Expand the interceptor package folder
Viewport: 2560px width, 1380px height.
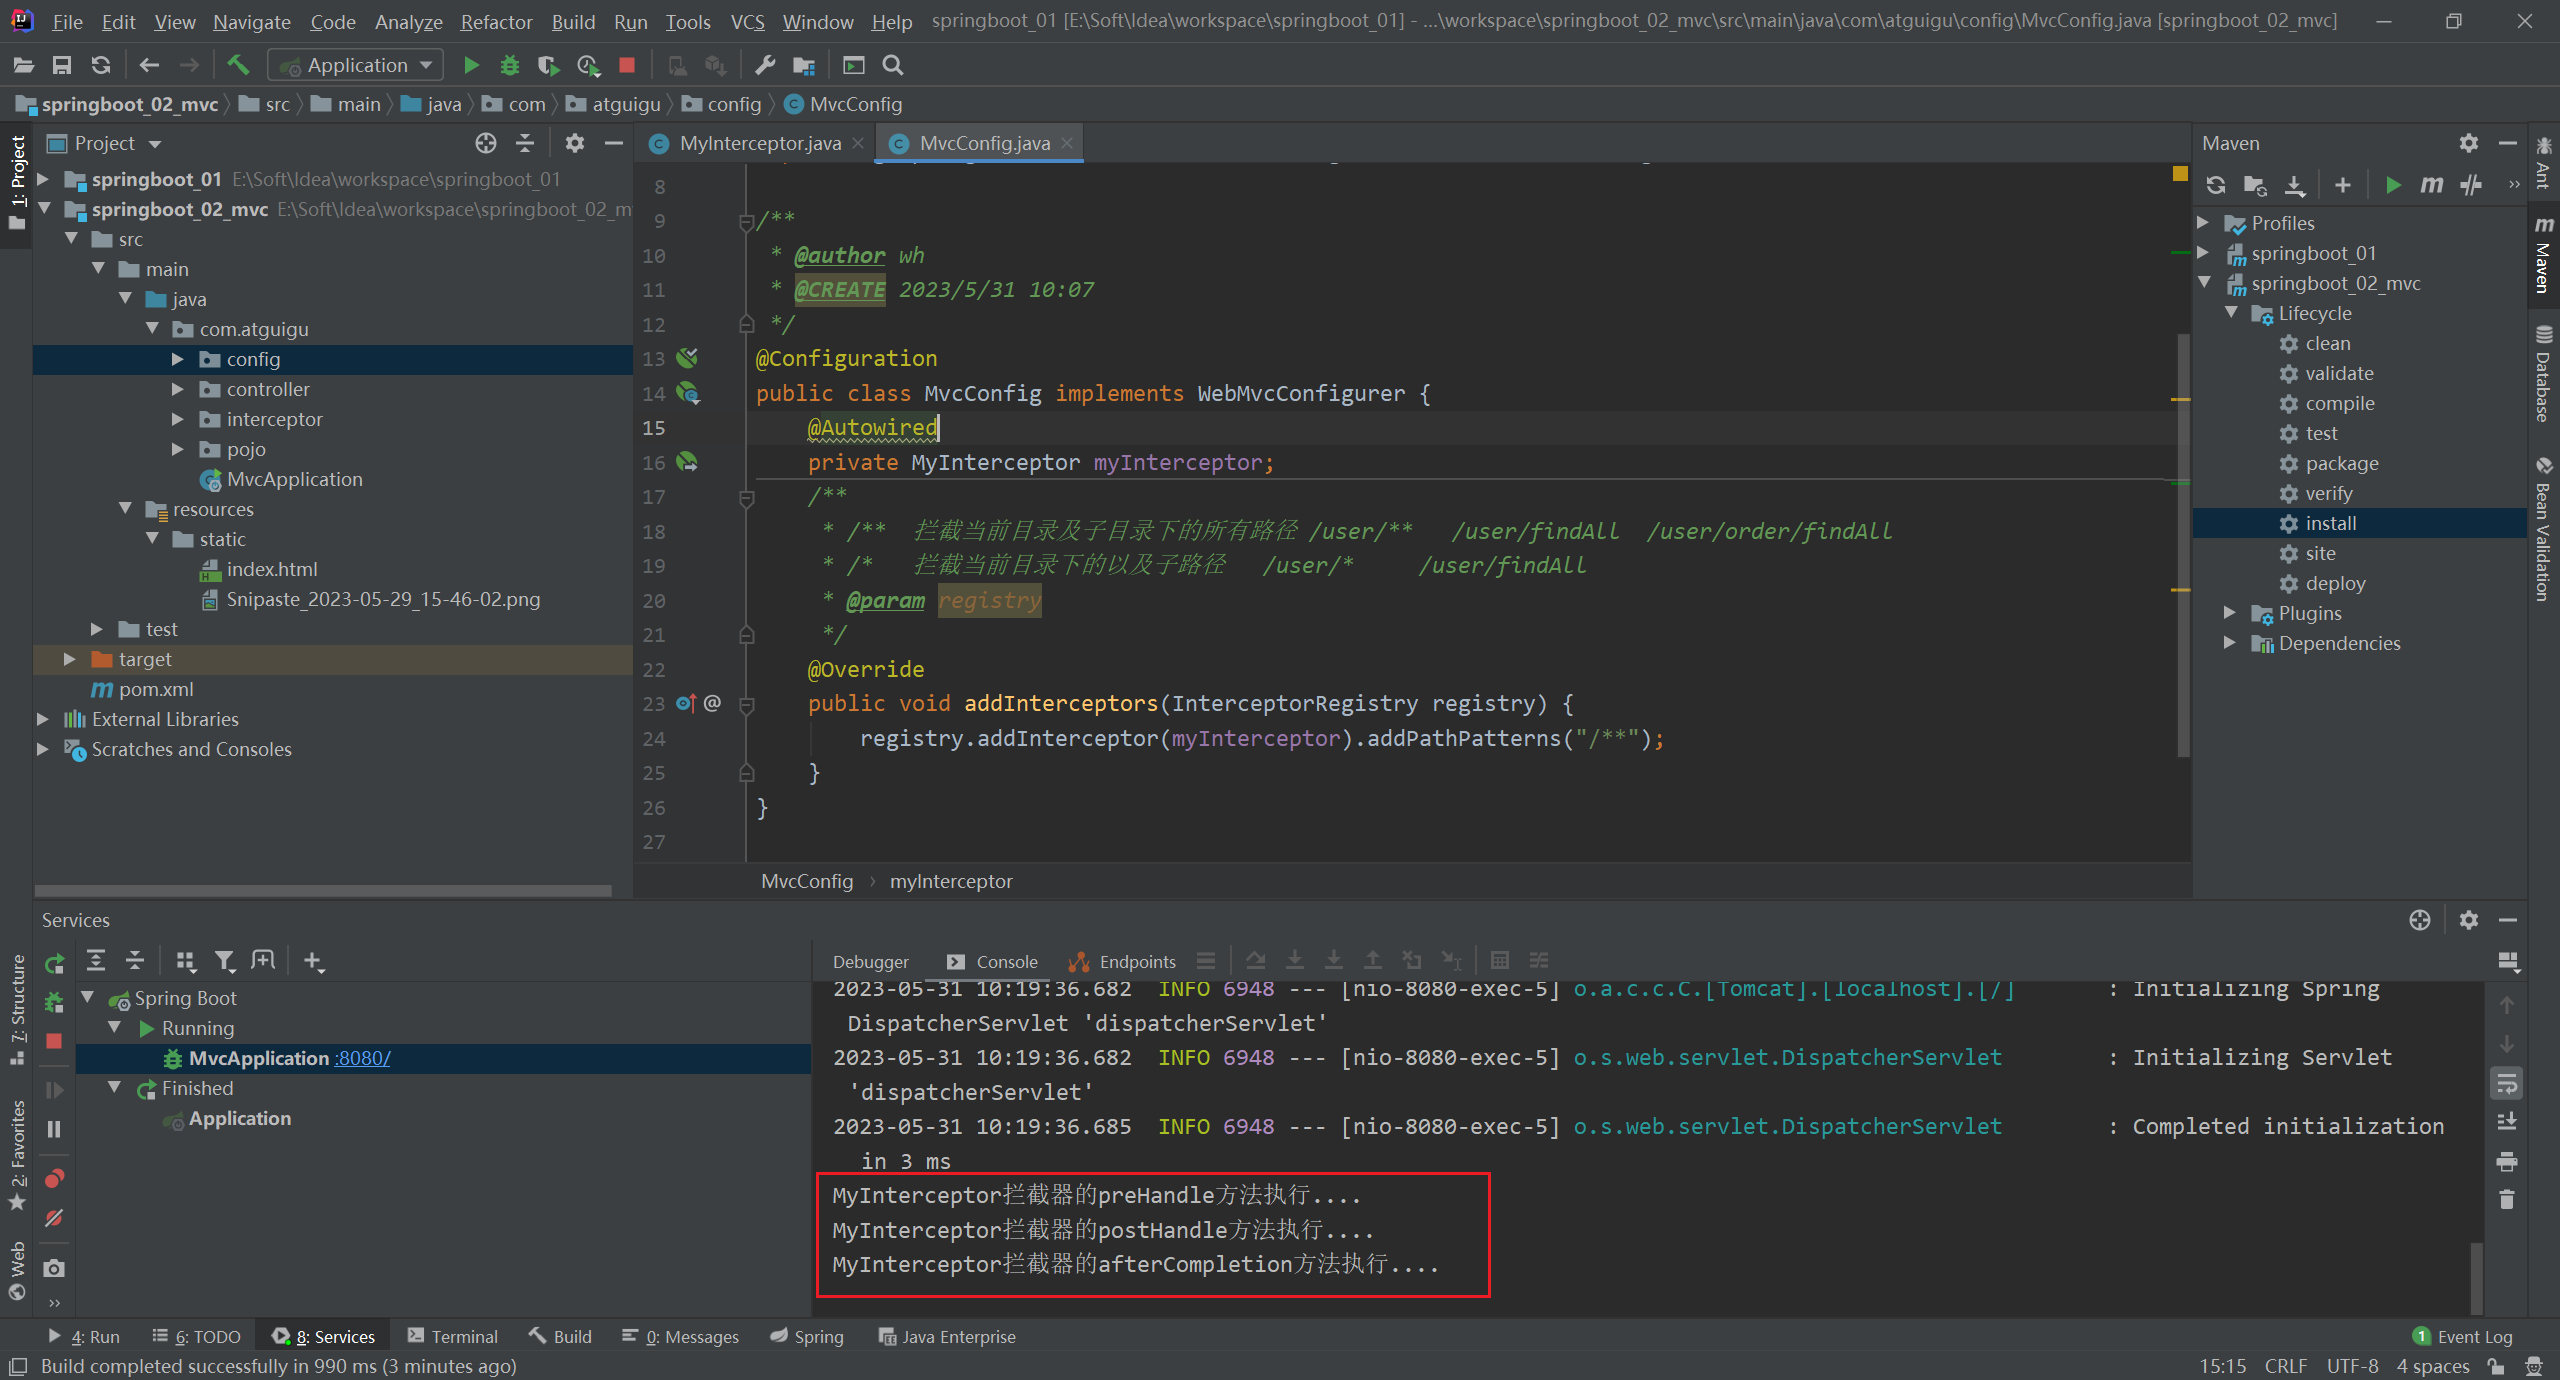click(178, 419)
